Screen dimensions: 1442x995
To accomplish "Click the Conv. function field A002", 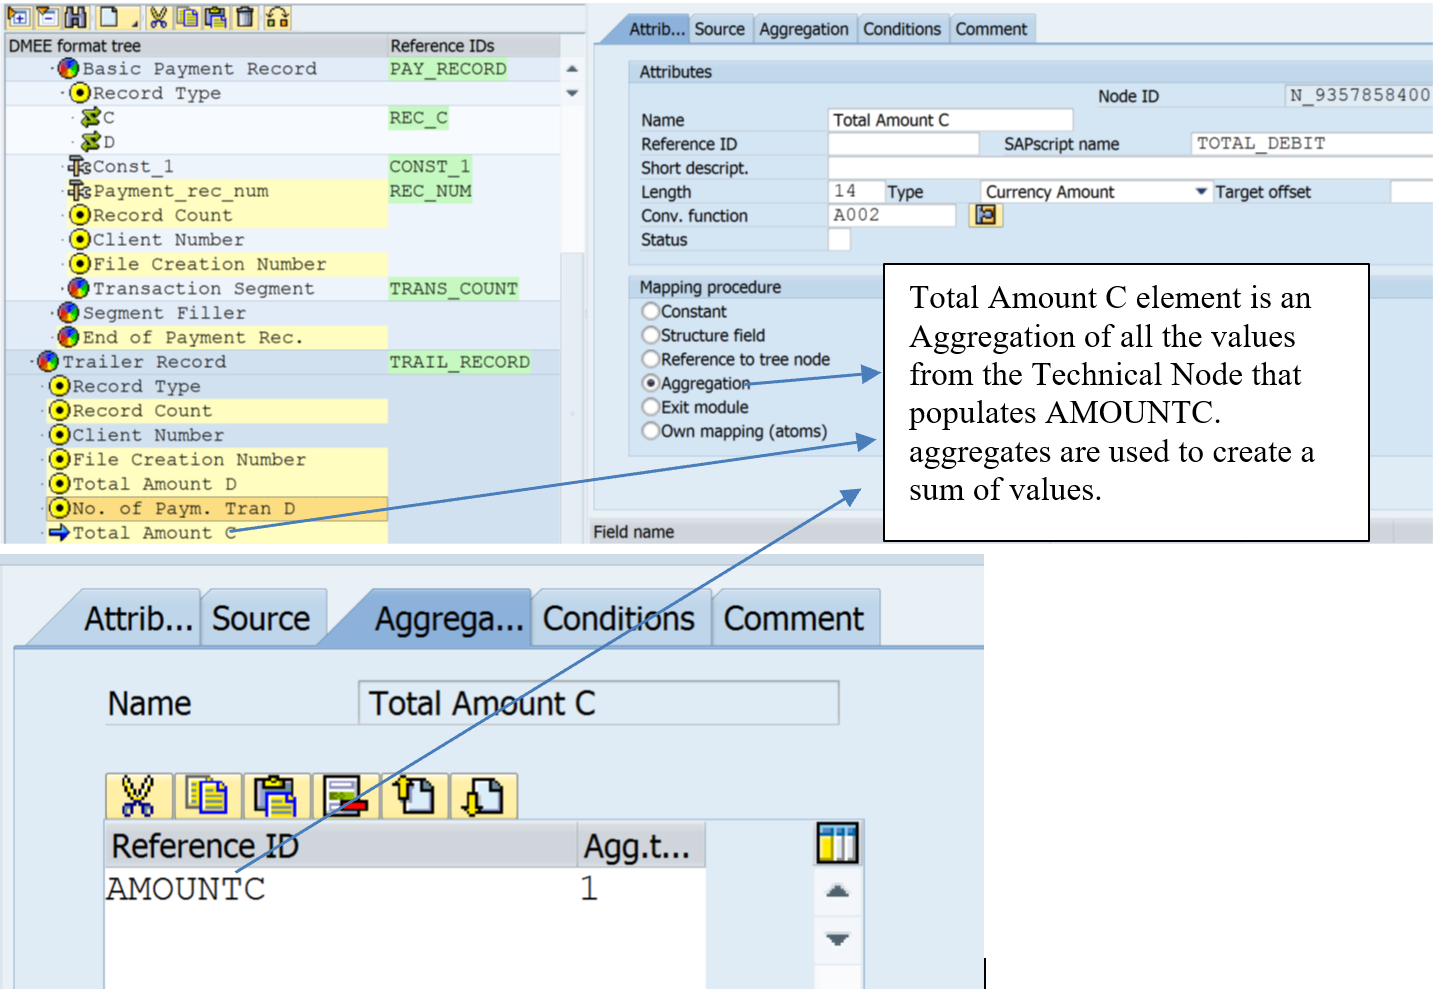I will point(892,215).
